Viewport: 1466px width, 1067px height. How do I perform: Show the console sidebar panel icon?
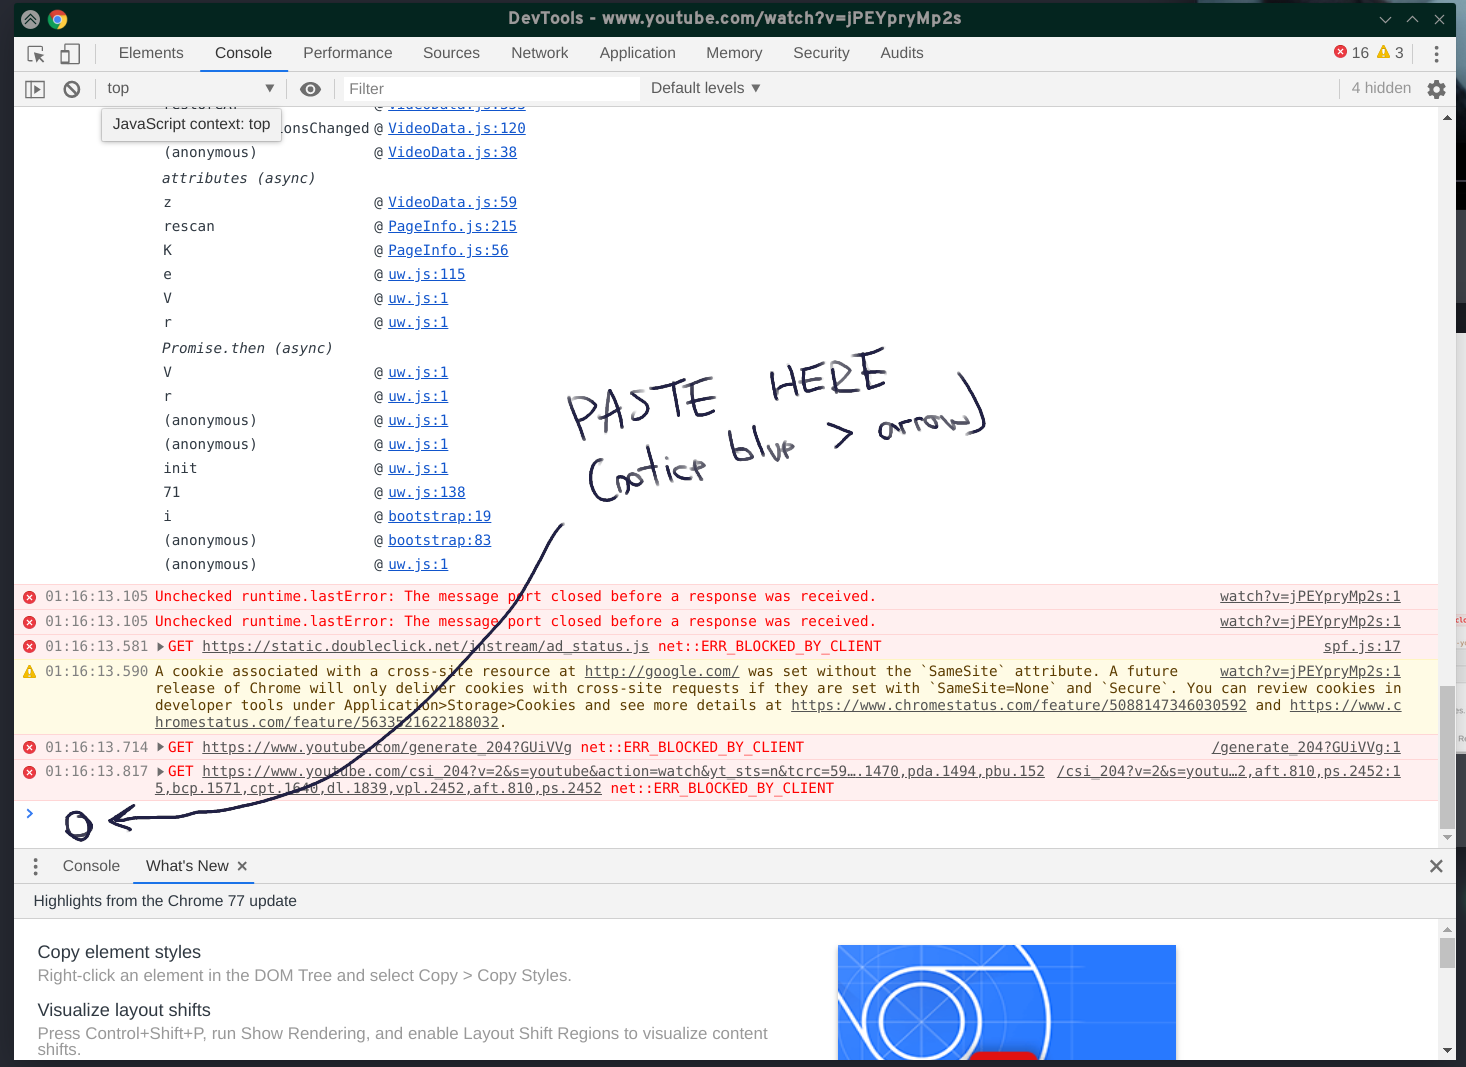(x=35, y=89)
